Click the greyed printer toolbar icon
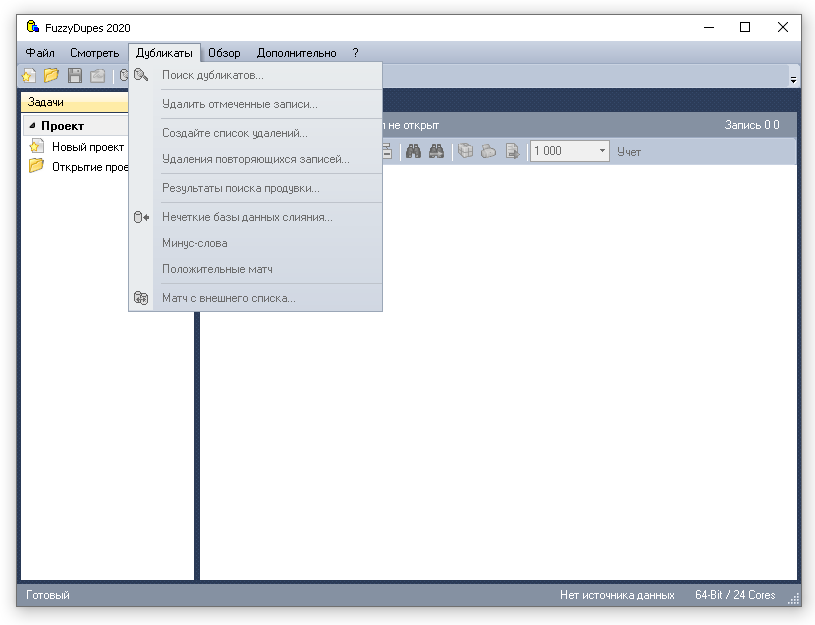The image size is (815, 625). pos(489,151)
